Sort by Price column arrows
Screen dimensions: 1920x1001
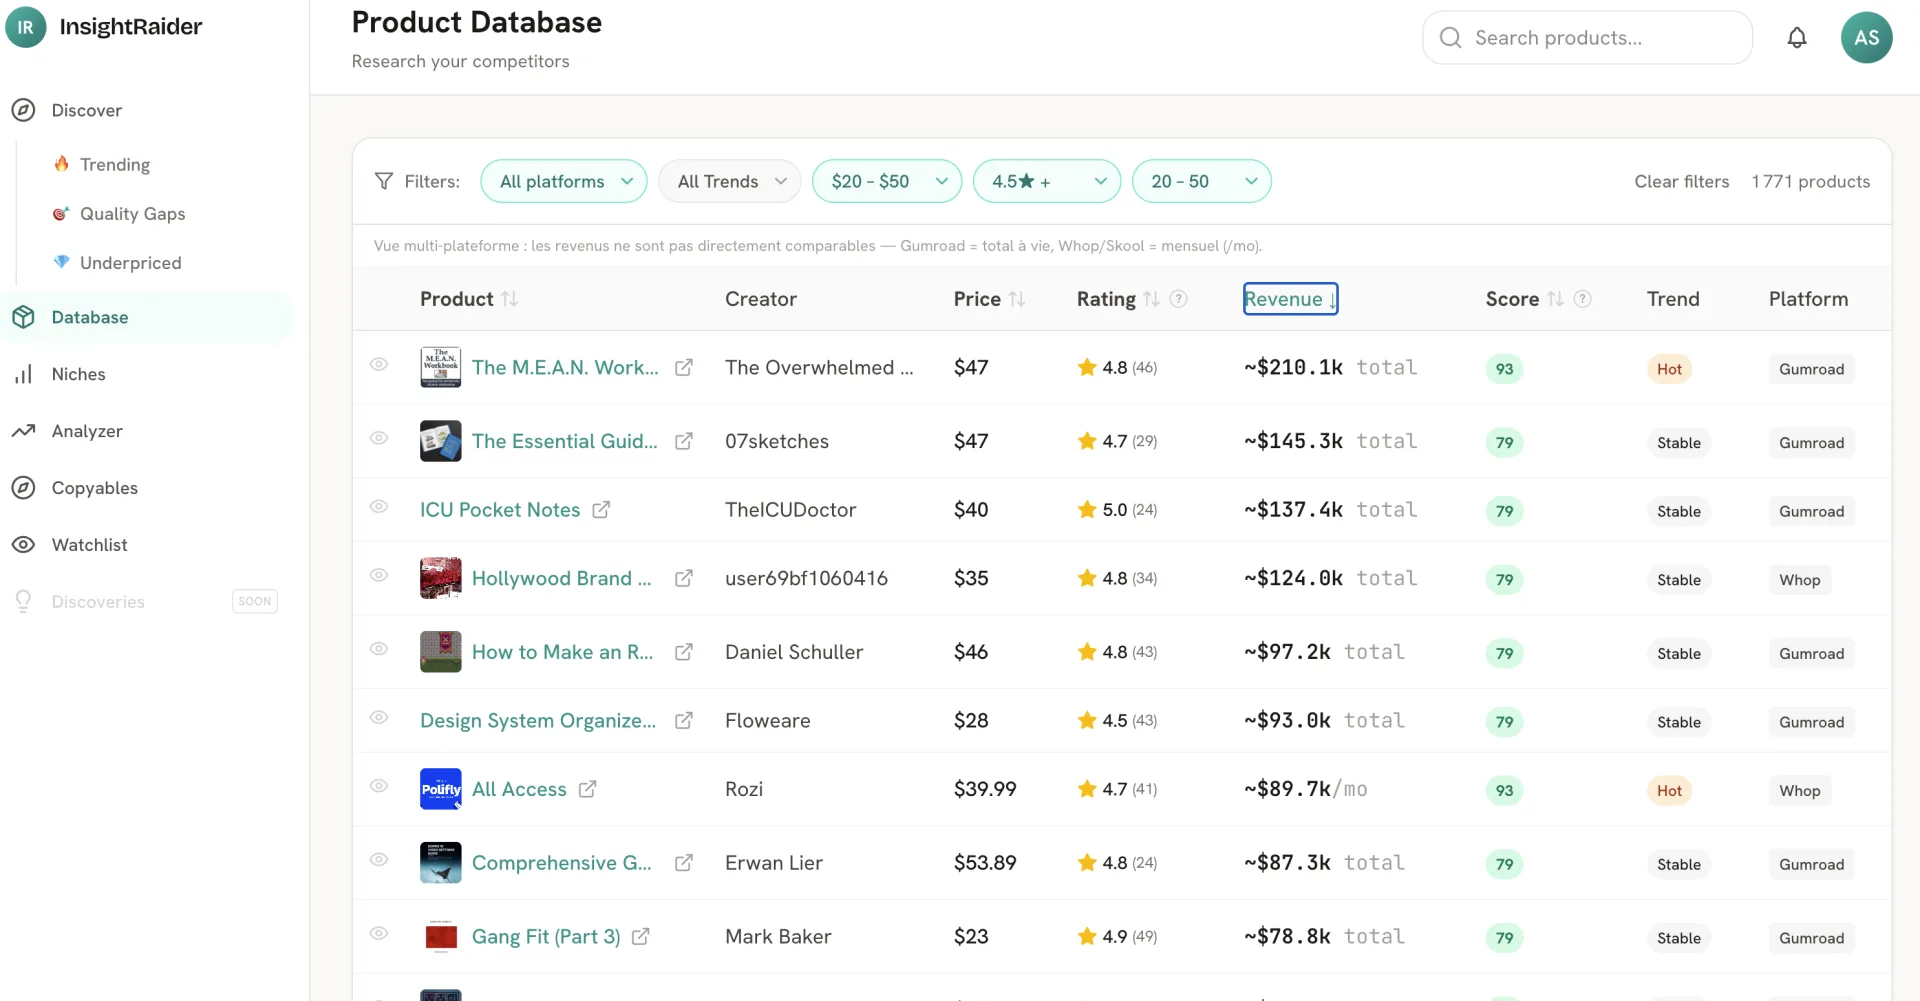(1017, 299)
